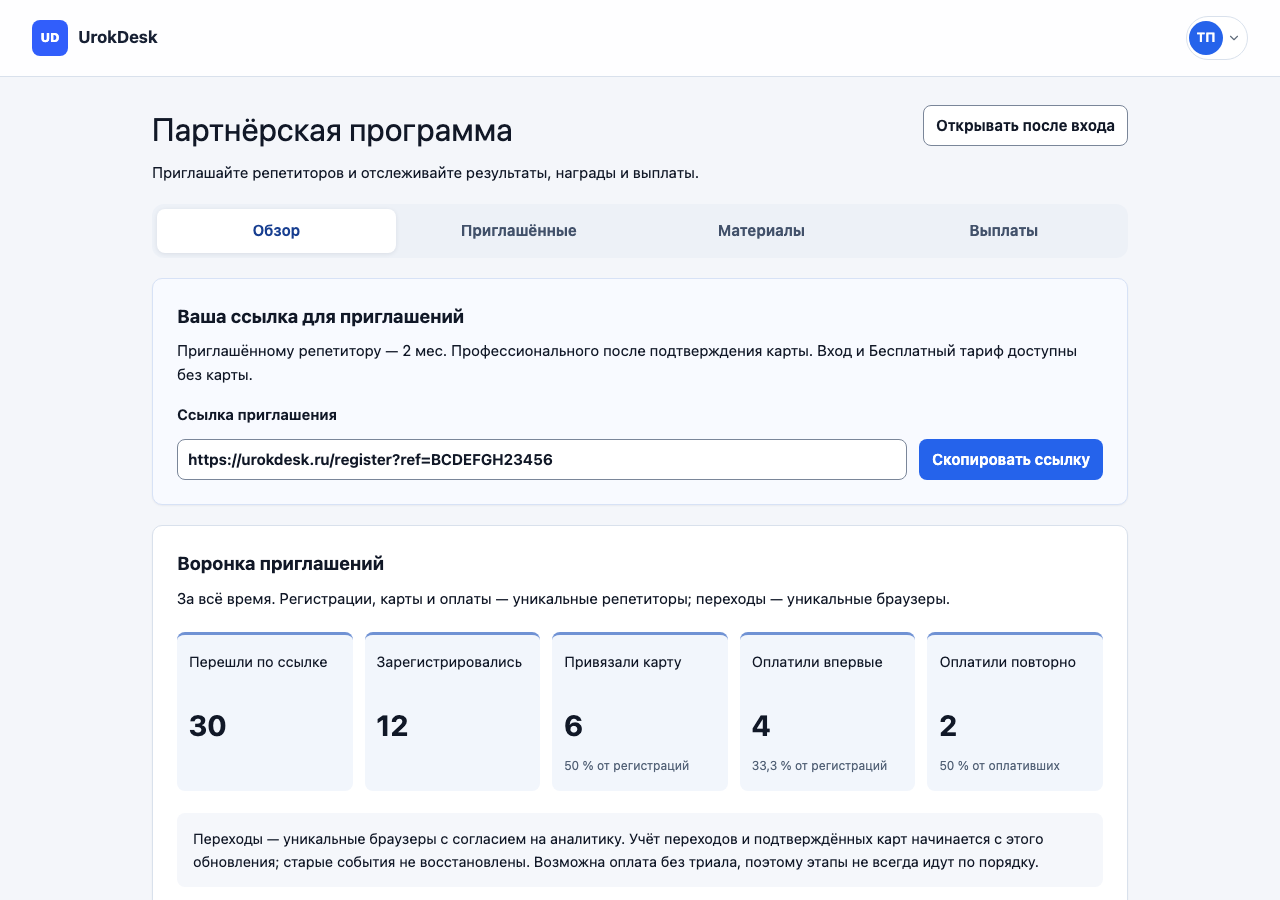1280x900 pixels.
Task: Select the Оплатили повторно card
Action: 1015,711
